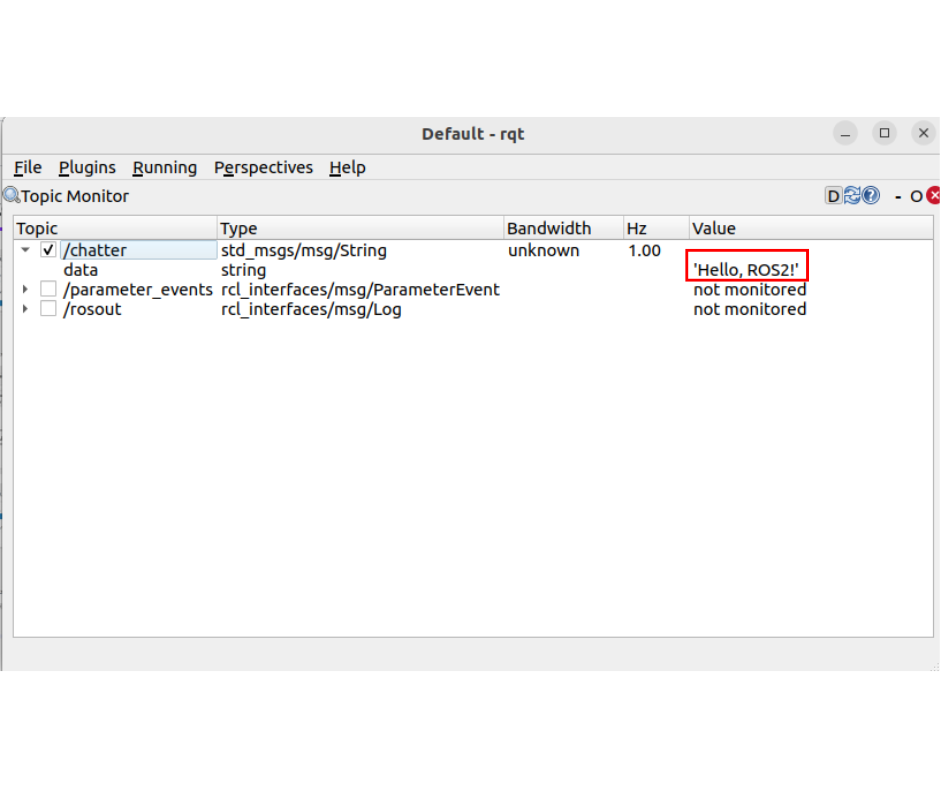The image size is (940, 788).
Task: Open the Plugins menu
Action: pos(87,167)
